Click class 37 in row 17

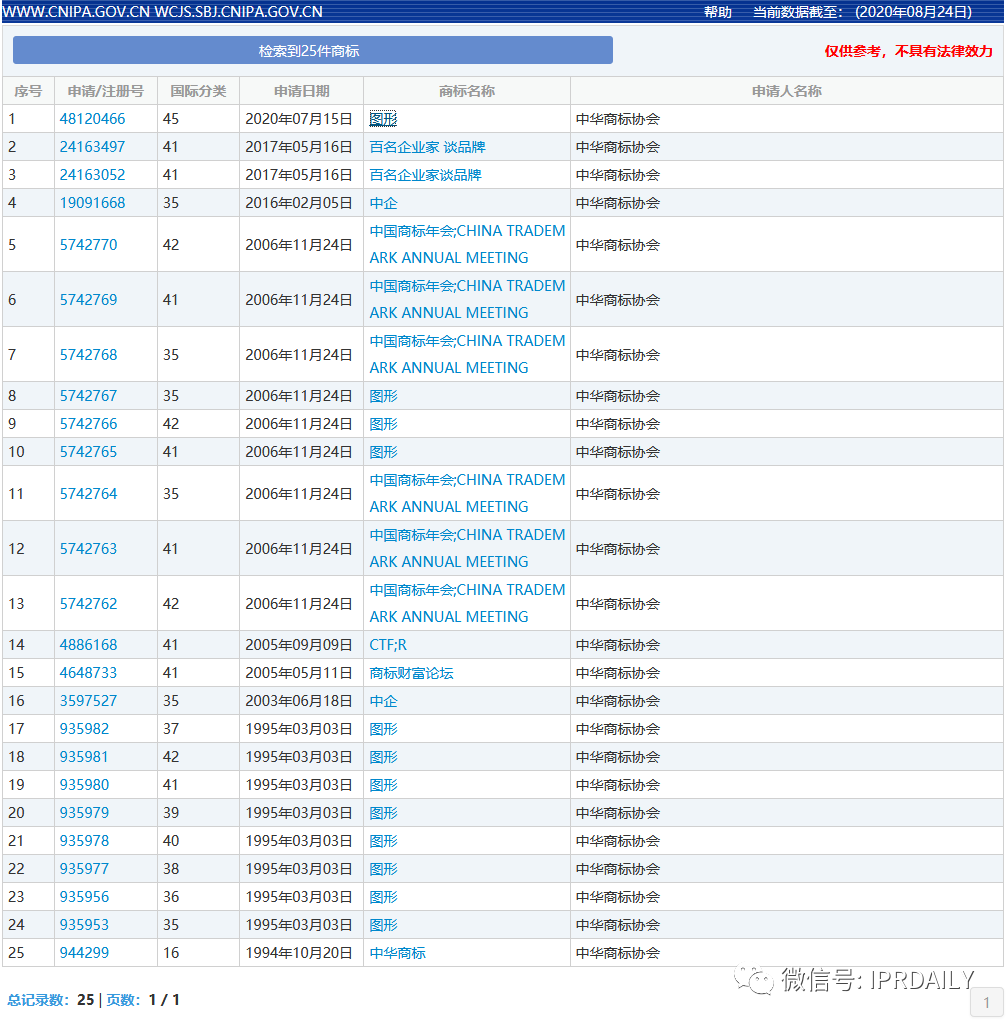(170, 729)
